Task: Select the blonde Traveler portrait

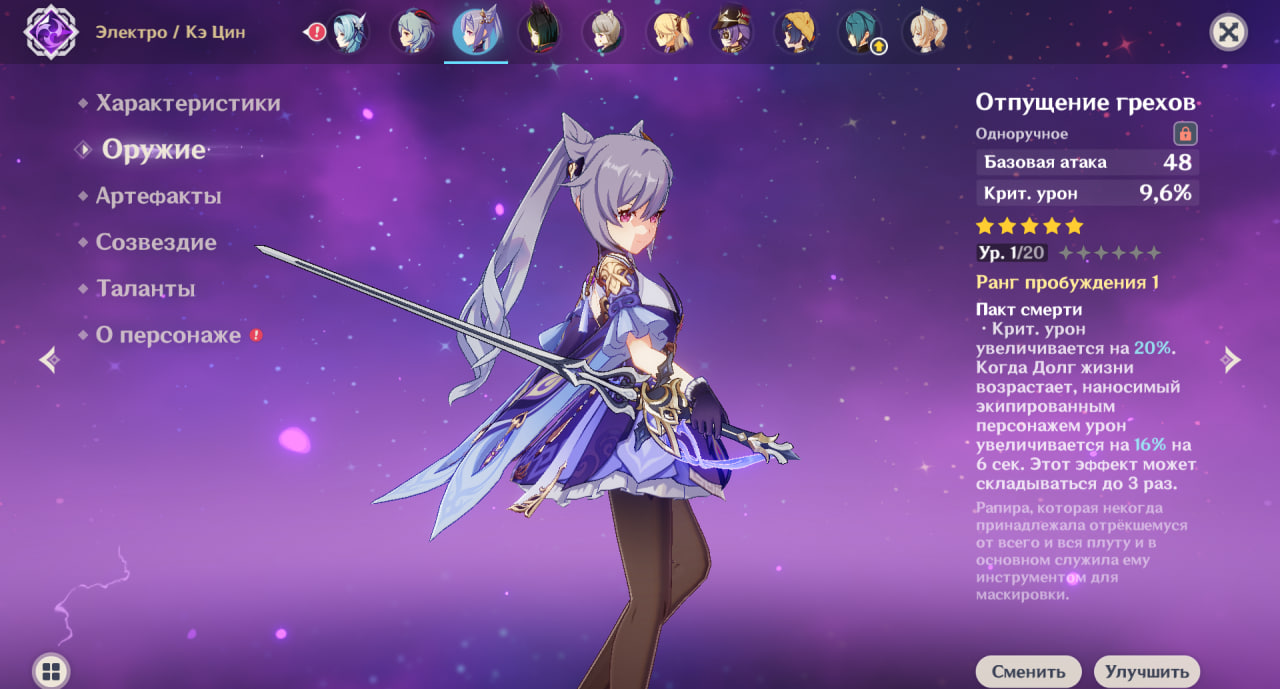Action: click(668, 32)
